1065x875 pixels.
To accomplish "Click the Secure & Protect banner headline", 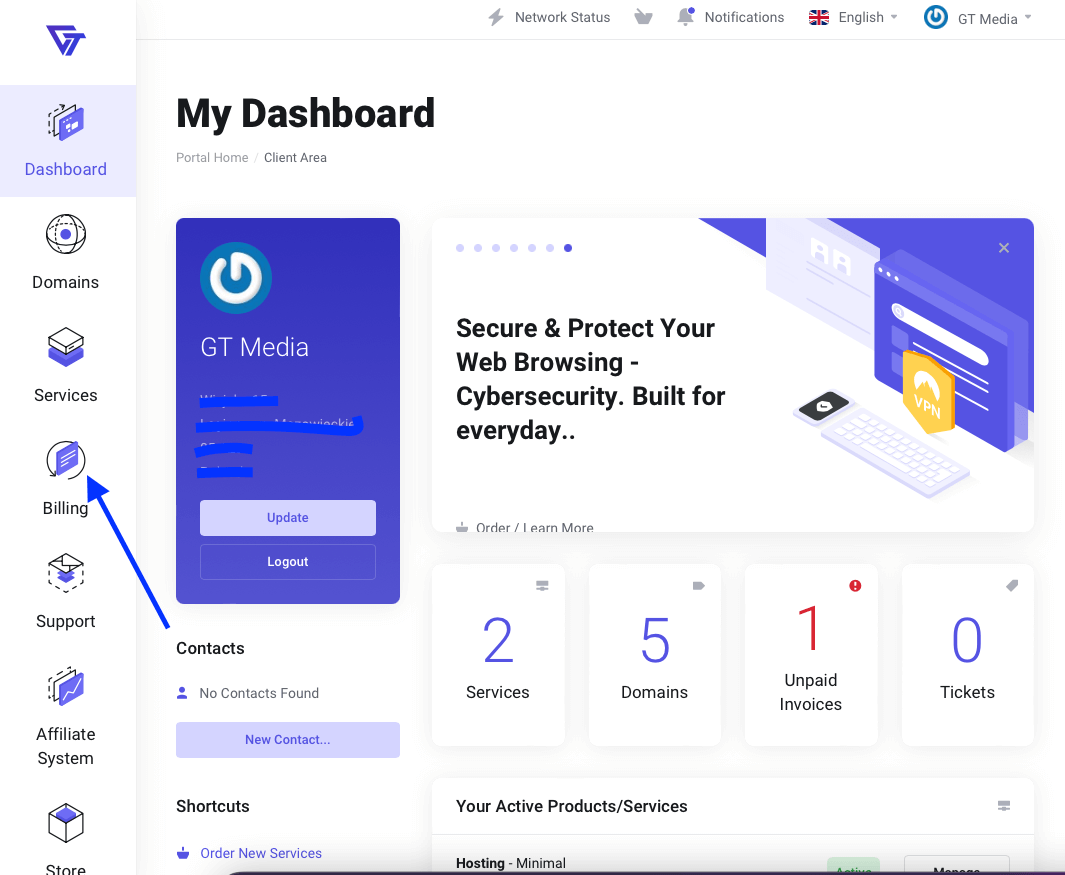I will click(x=591, y=379).
